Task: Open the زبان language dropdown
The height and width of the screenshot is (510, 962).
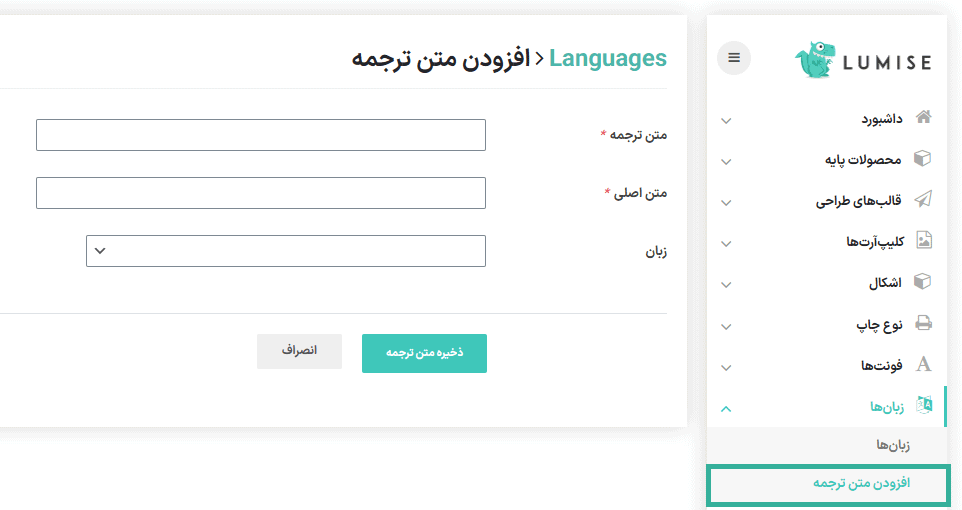Action: [x=286, y=251]
